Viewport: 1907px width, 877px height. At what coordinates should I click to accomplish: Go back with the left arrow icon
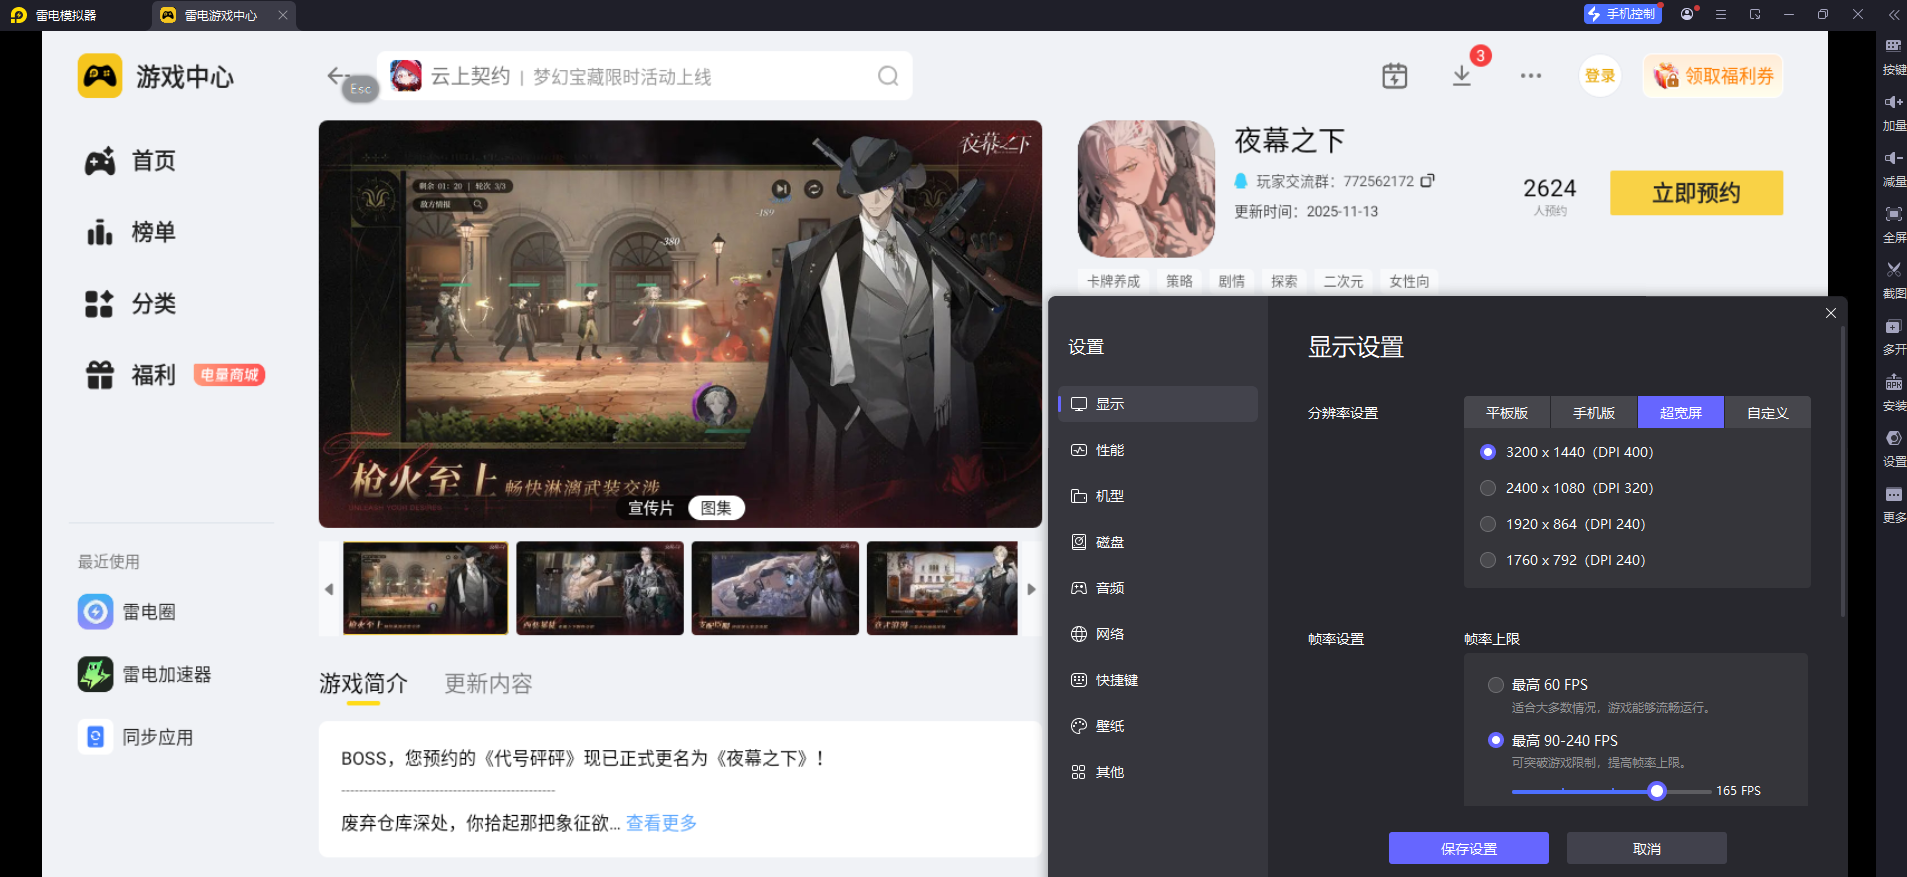click(x=337, y=75)
